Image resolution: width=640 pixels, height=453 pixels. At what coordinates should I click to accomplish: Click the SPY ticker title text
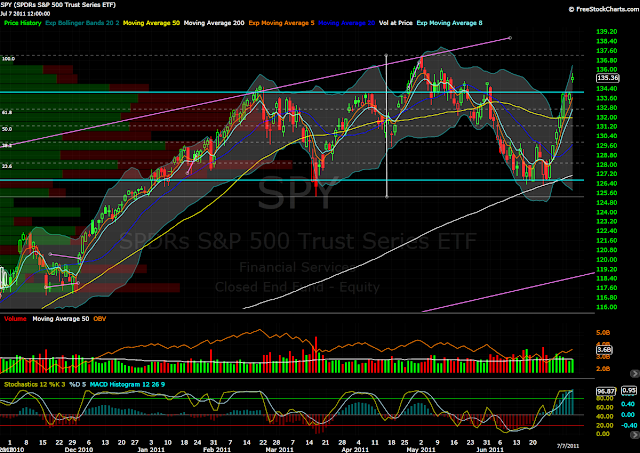click(x=58, y=5)
